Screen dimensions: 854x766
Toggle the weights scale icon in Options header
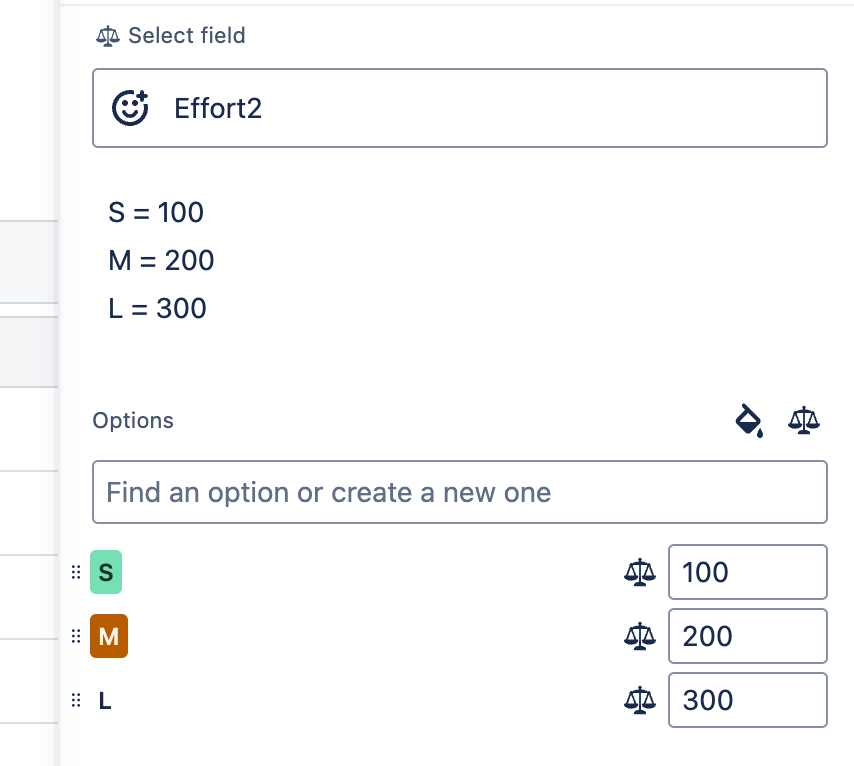click(803, 421)
